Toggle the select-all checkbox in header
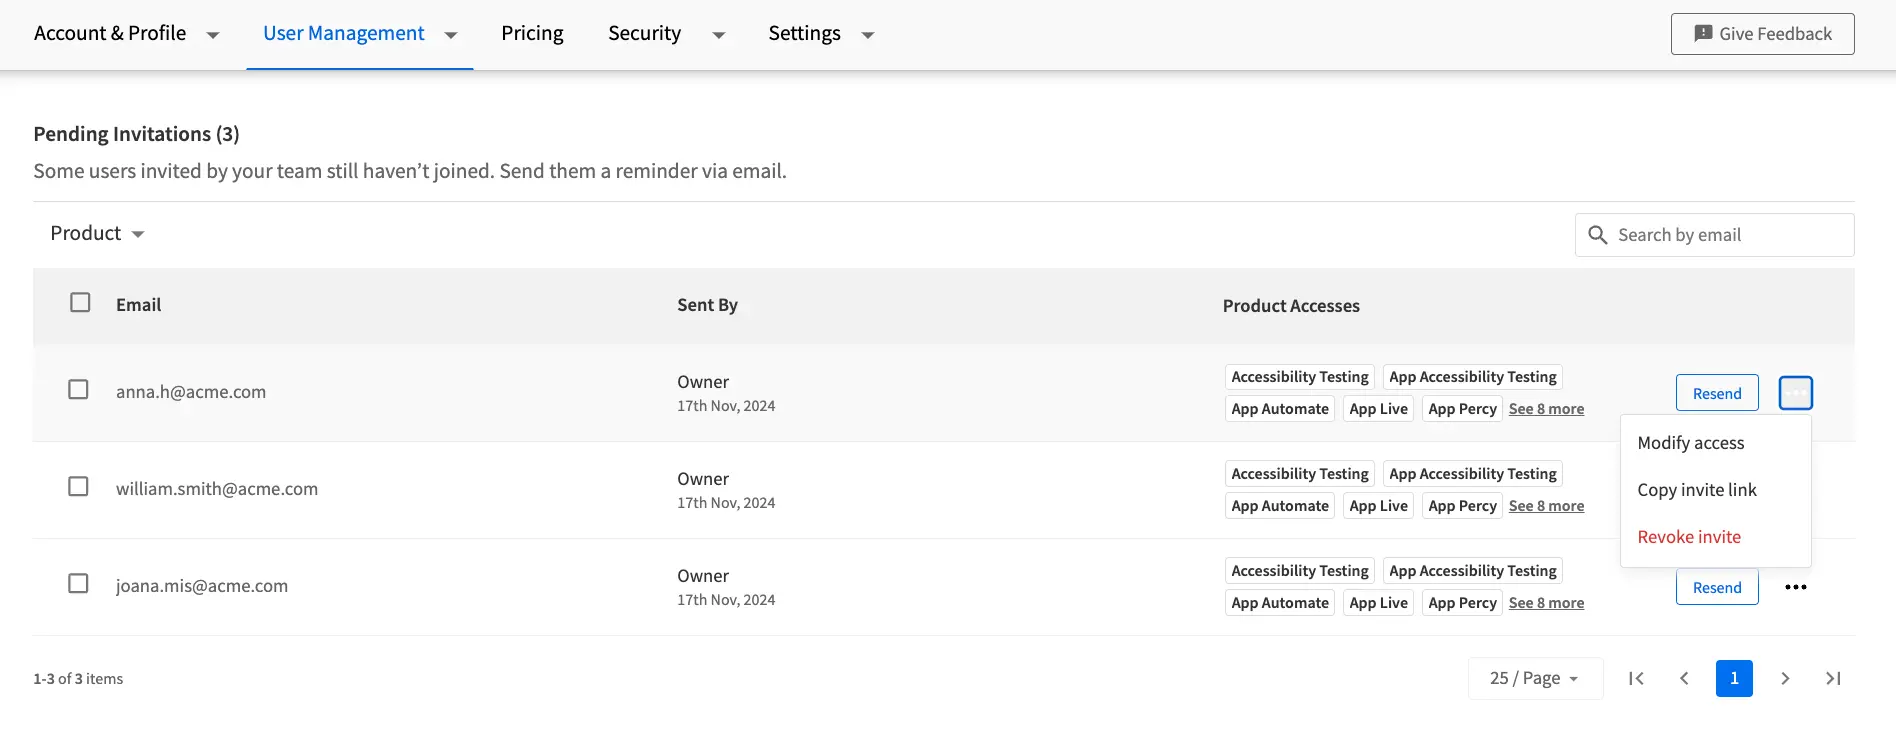 [x=80, y=302]
